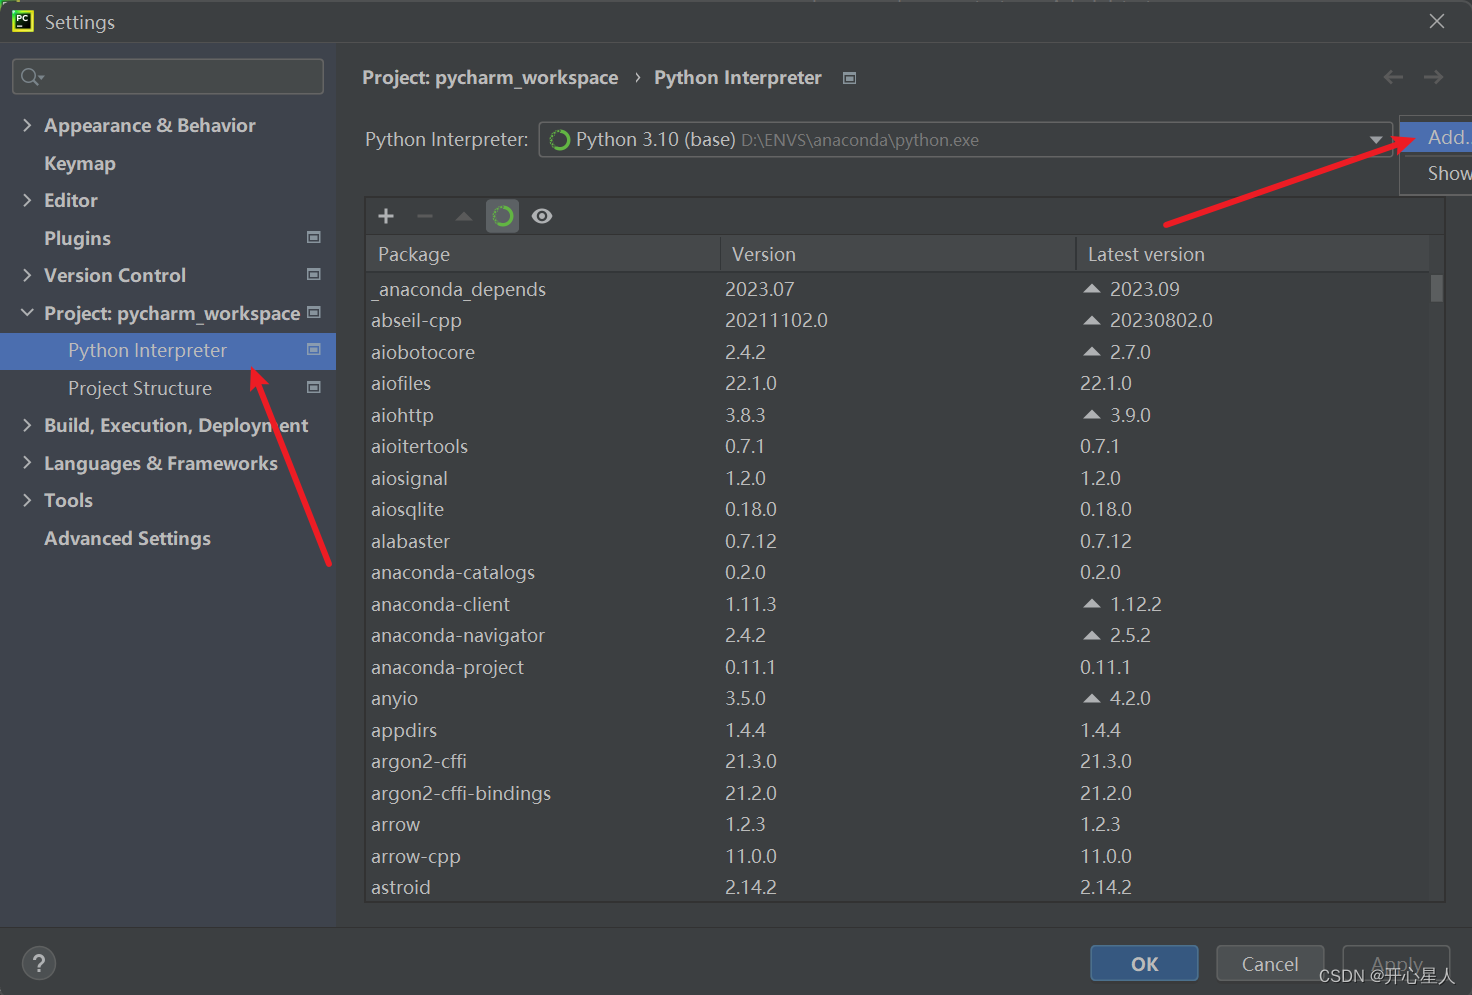Sort by the Package column header
The width and height of the screenshot is (1472, 995).
click(x=543, y=254)
